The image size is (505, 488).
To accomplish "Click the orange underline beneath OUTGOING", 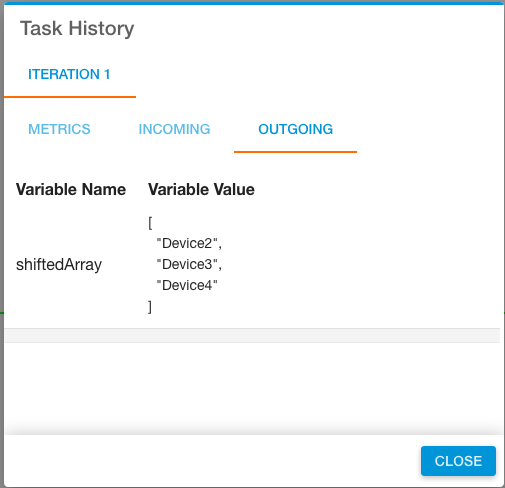I will [x=295, y=152].
